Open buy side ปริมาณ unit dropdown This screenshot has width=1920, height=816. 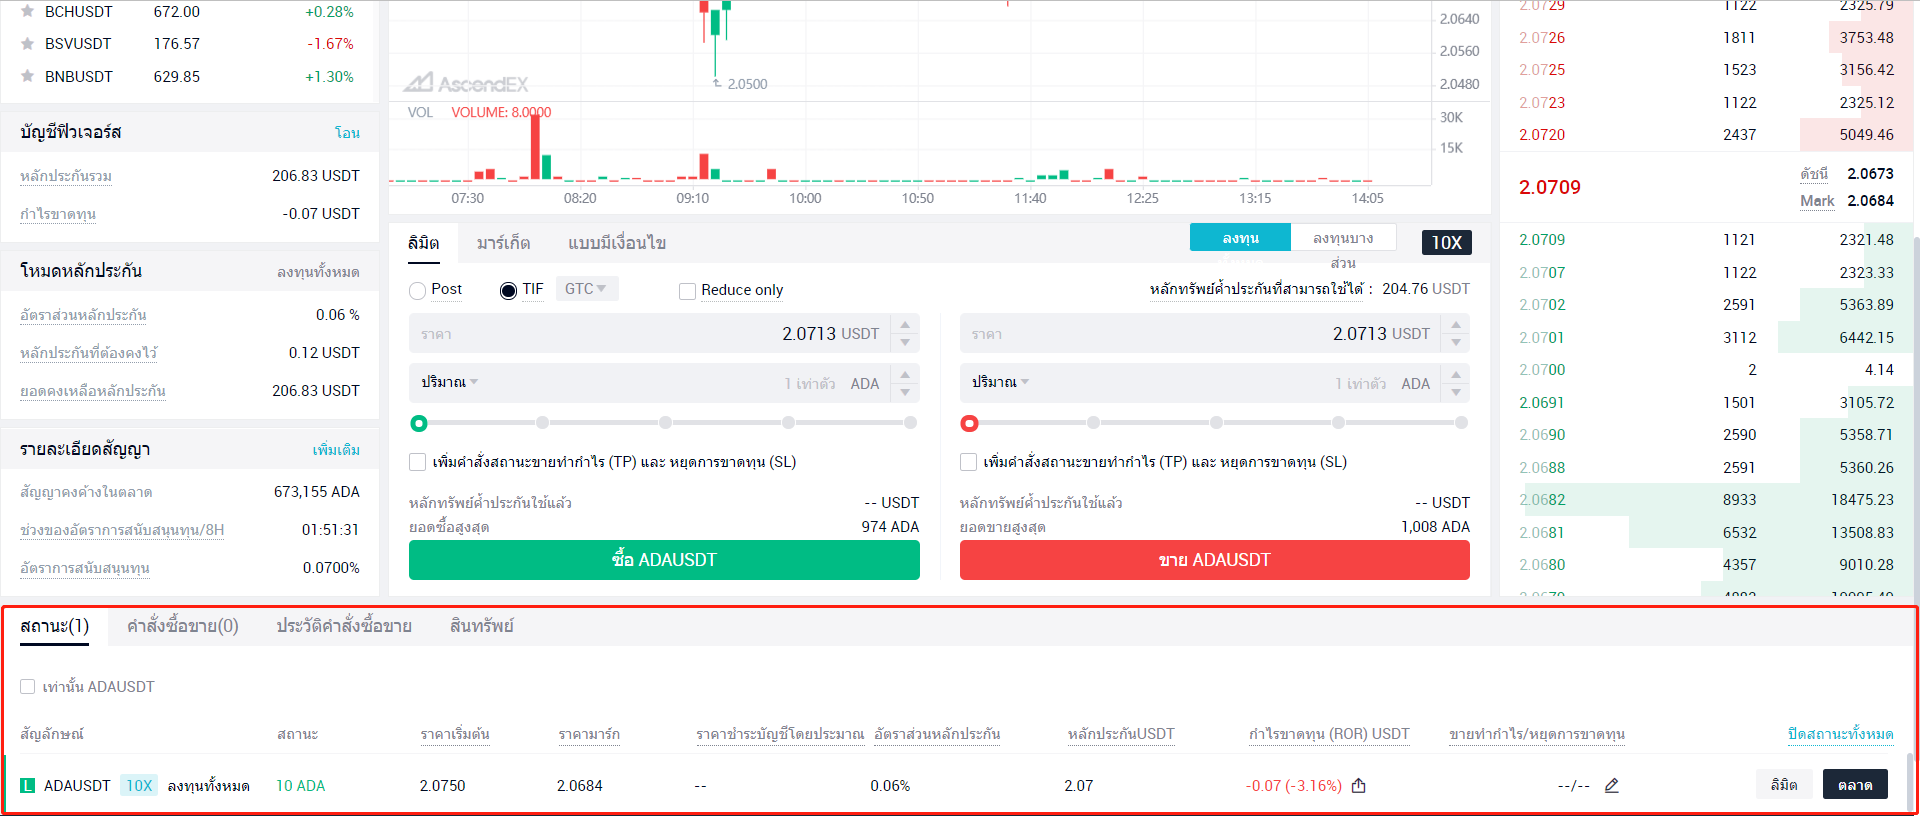[450, 382]
